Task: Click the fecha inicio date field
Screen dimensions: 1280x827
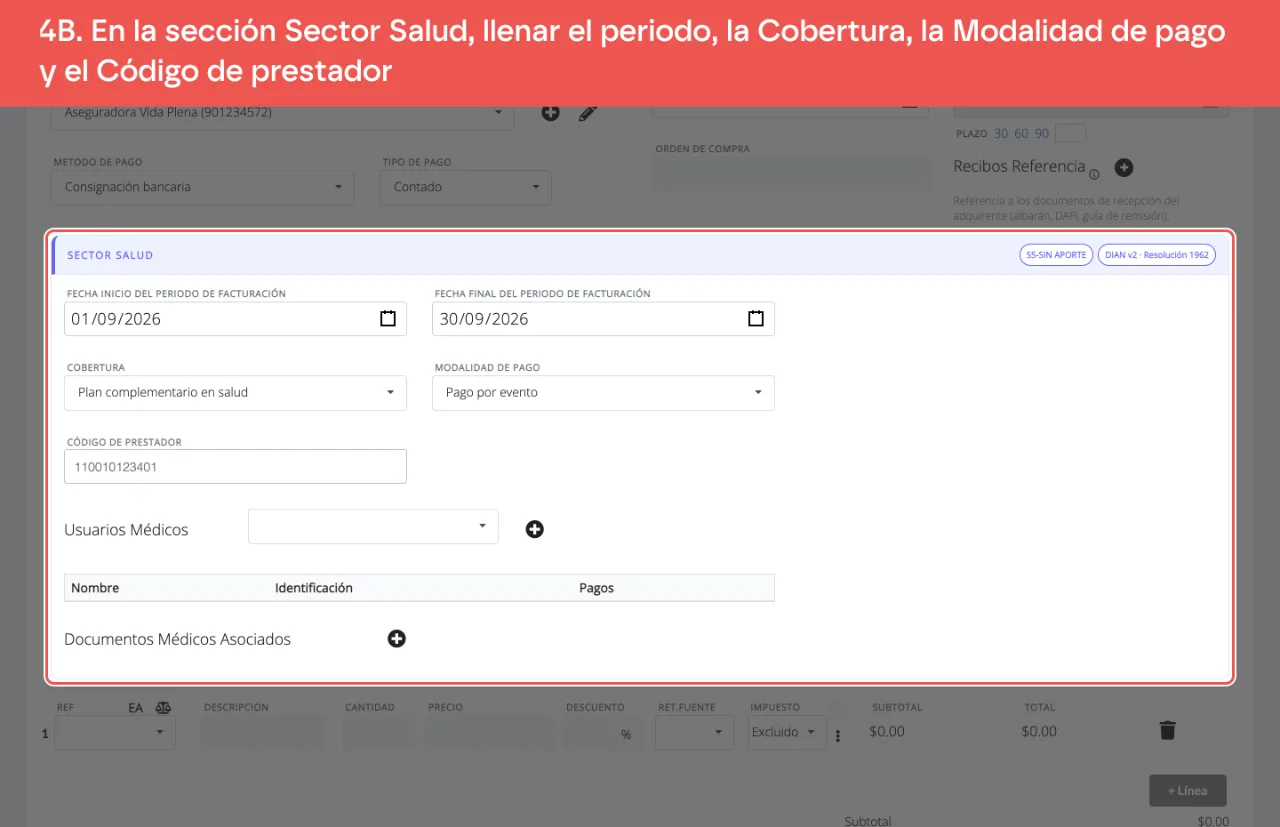Action: point(235,319)
